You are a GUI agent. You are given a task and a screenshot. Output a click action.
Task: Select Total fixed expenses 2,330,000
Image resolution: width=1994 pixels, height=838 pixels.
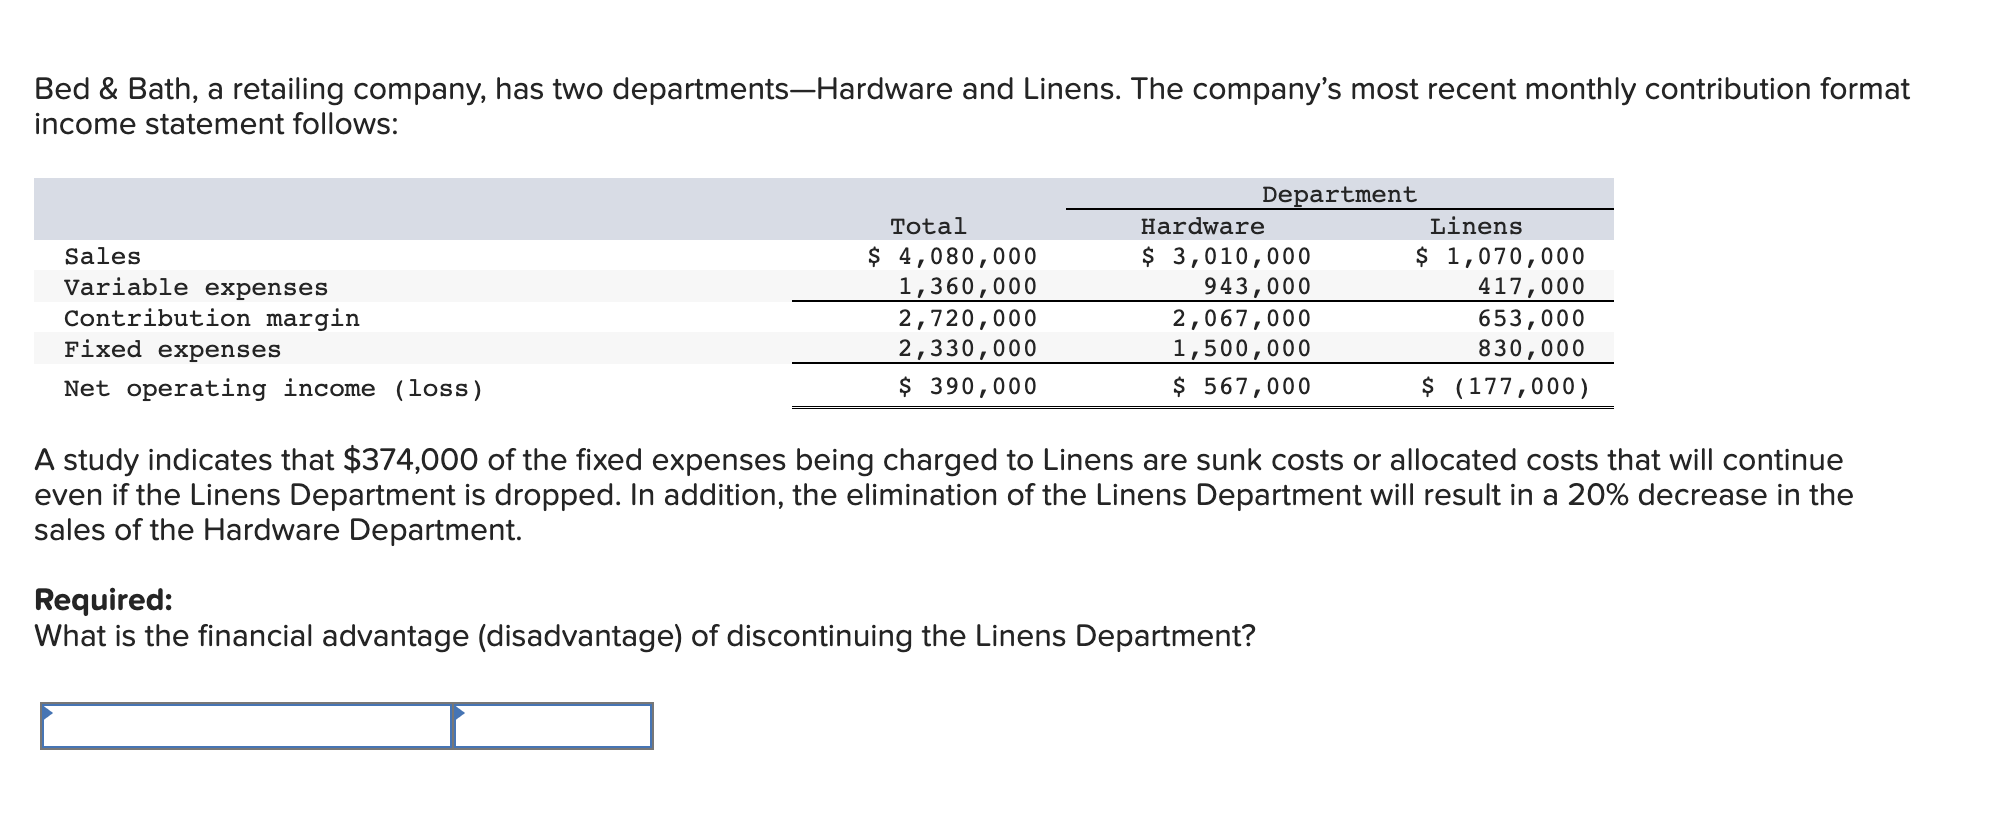click(967, 349)
